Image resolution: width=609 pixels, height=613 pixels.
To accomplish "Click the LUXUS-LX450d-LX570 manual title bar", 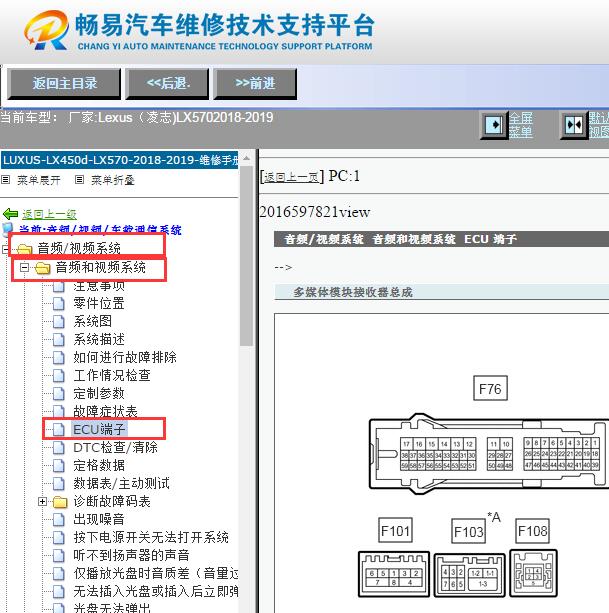I will (120, 160).
